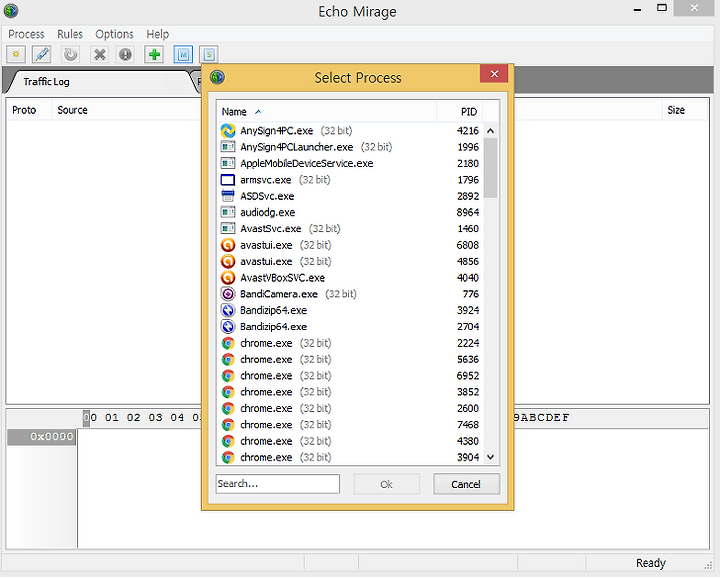Select the AvastVBoxSVC.exe process icon
The image size is (720, 577).
click(x=228, y=278)
